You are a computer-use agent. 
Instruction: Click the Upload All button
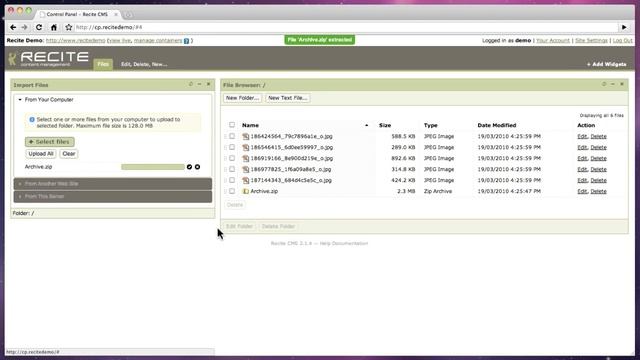coord(41,154)
